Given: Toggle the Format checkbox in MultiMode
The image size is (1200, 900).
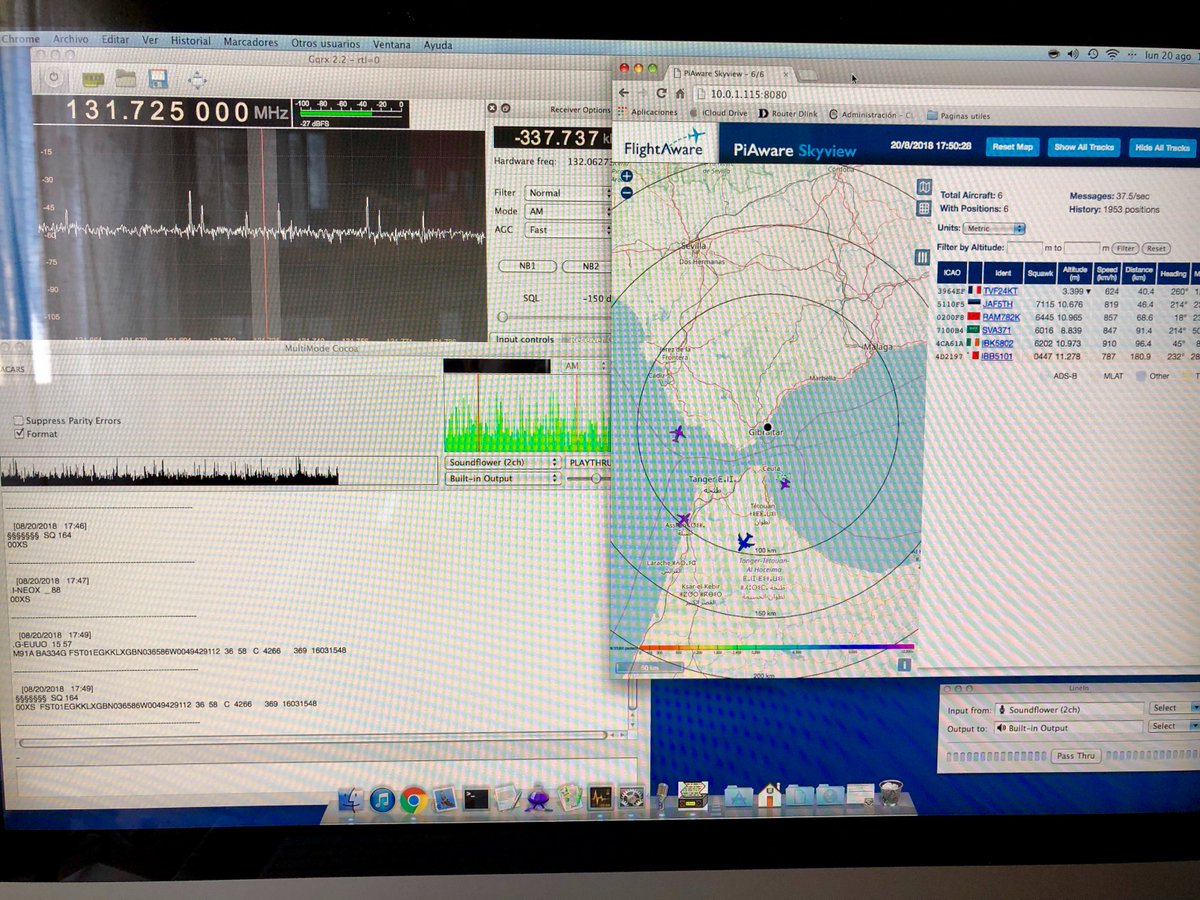Looking at the screenshot, I should [18, 434].
